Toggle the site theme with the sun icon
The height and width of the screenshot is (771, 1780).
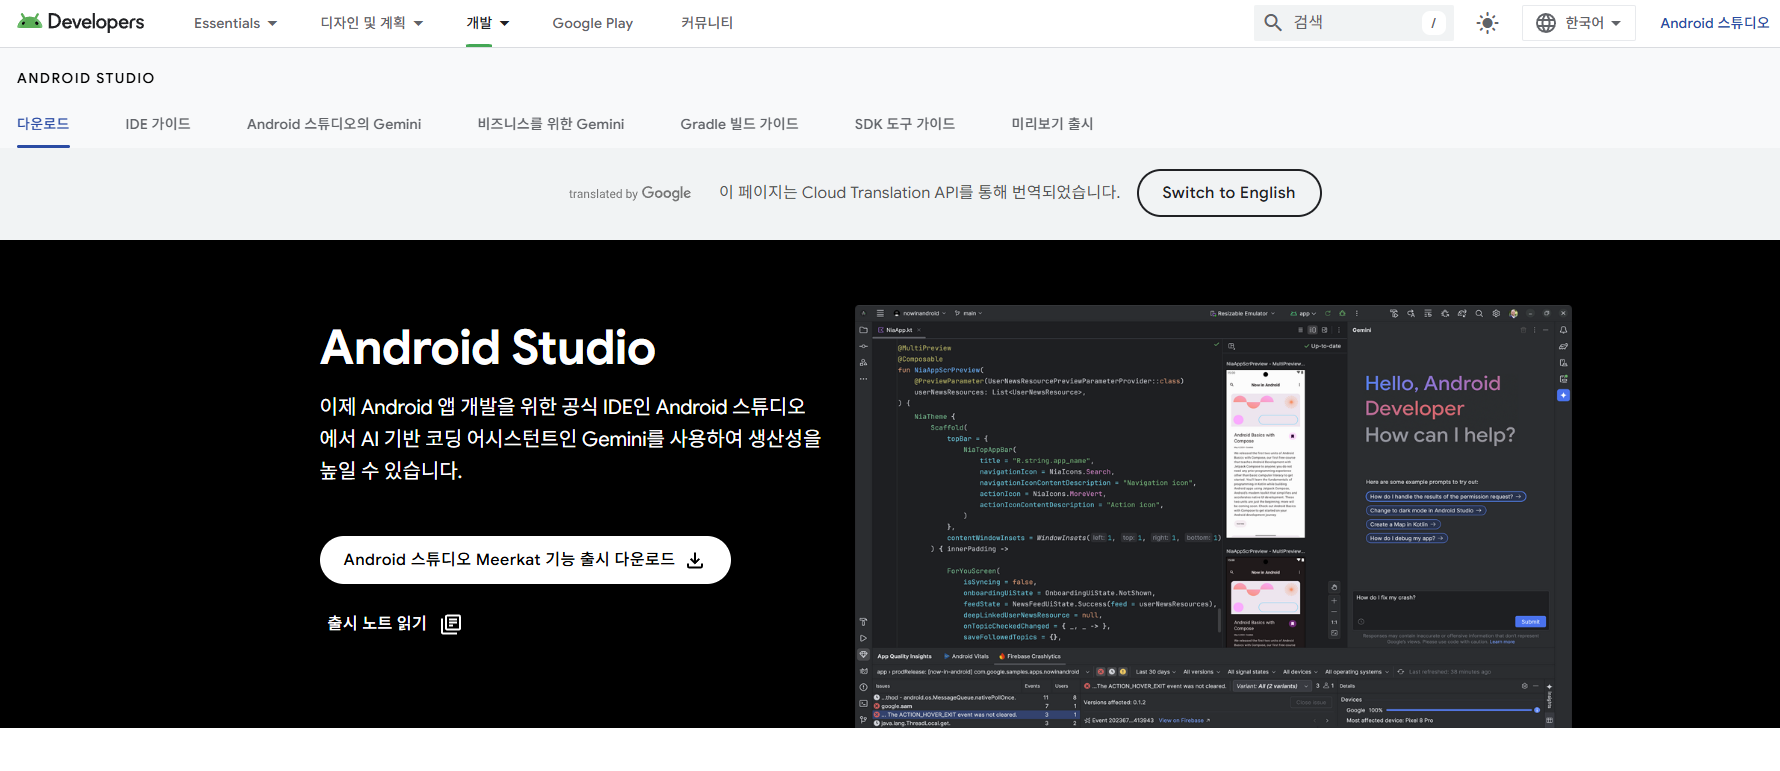[1488, 23]
